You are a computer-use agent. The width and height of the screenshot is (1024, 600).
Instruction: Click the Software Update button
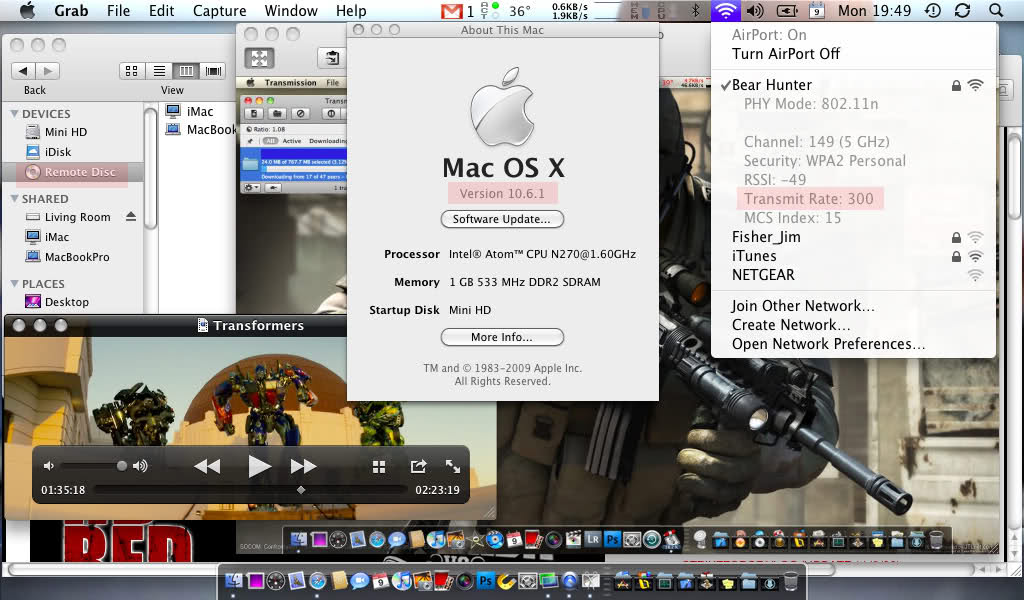pos(502,219)
